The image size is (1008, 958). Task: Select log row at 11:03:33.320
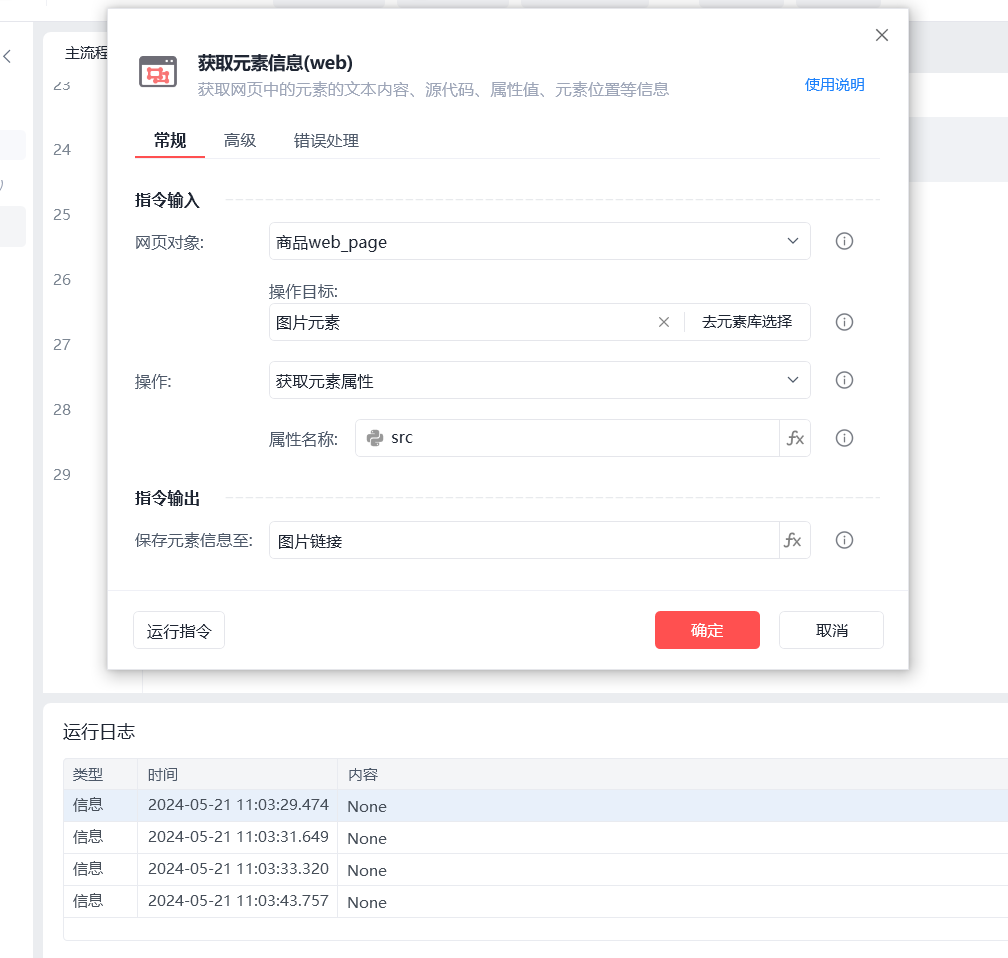click(536, 870)
